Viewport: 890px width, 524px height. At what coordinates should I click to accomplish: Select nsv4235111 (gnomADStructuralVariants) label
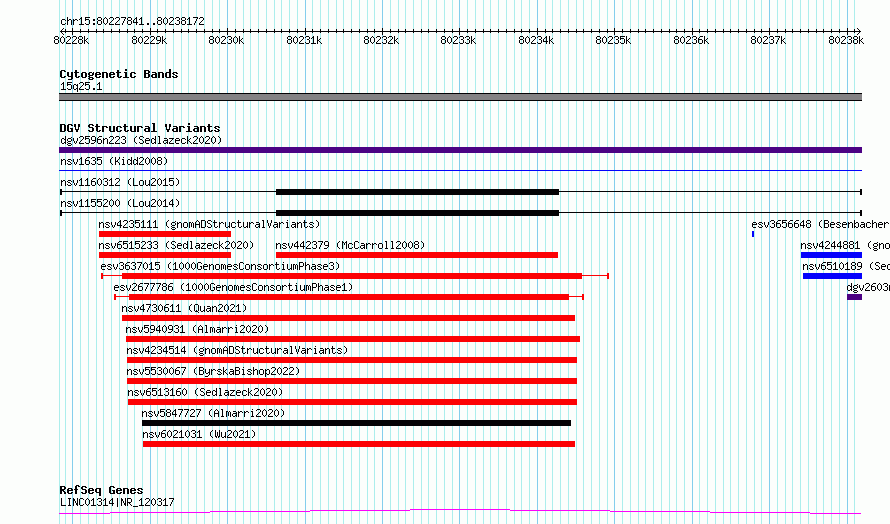209,224
